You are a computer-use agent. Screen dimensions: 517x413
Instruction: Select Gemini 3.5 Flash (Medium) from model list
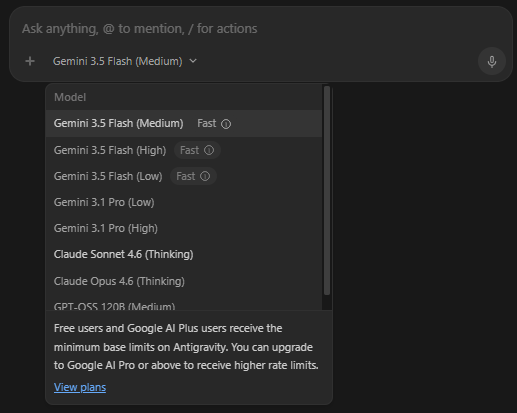(184, 124)
